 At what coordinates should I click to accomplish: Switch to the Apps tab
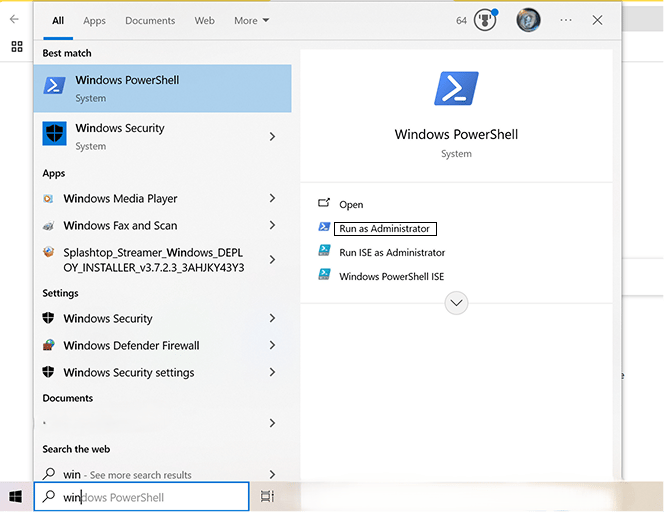[94, 20]
